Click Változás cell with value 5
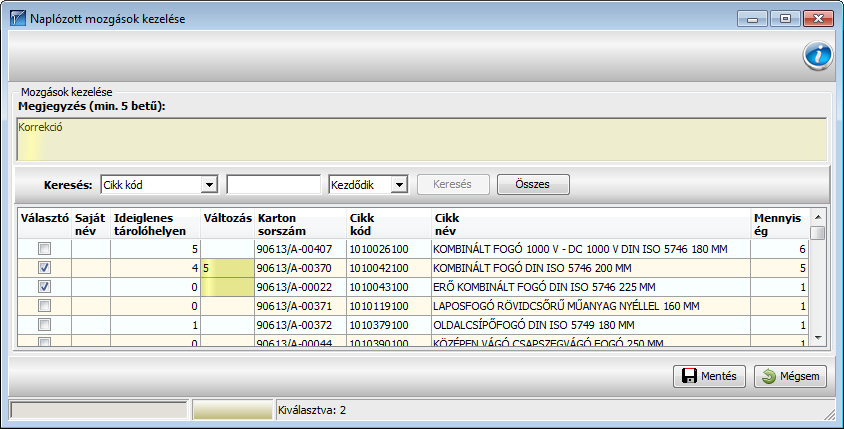 pyautogui.click(x=228, y=268)
